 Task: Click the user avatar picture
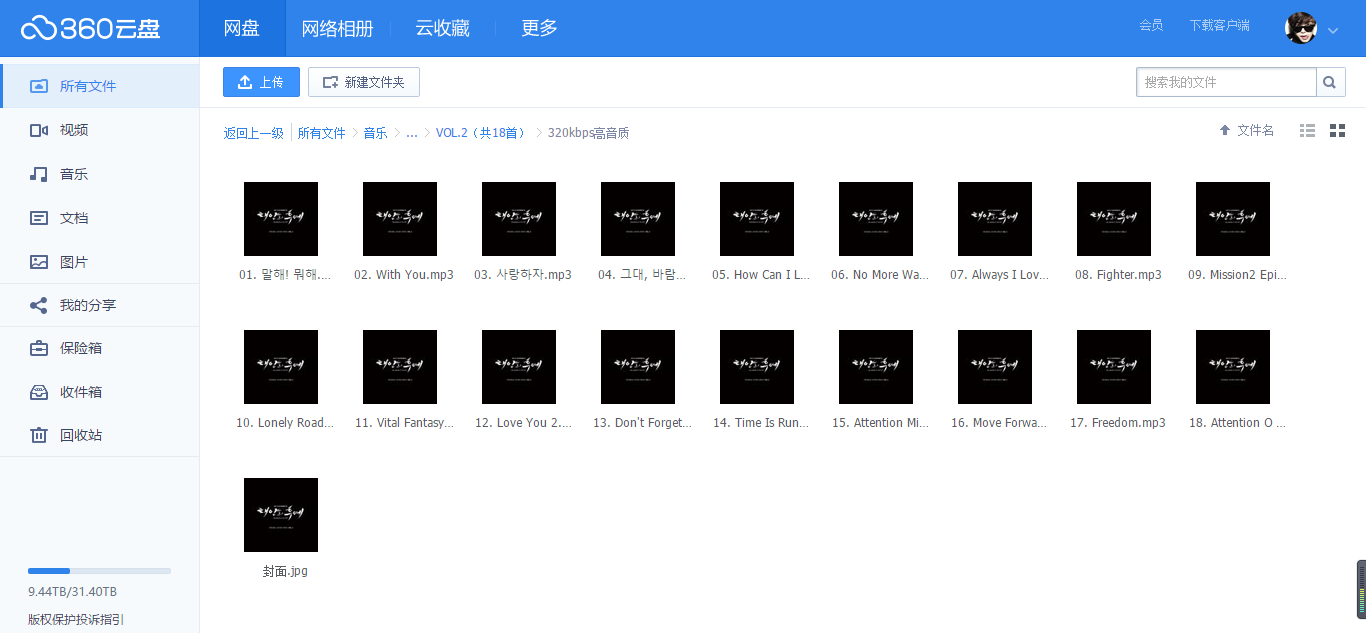(x=1301, y=28)
